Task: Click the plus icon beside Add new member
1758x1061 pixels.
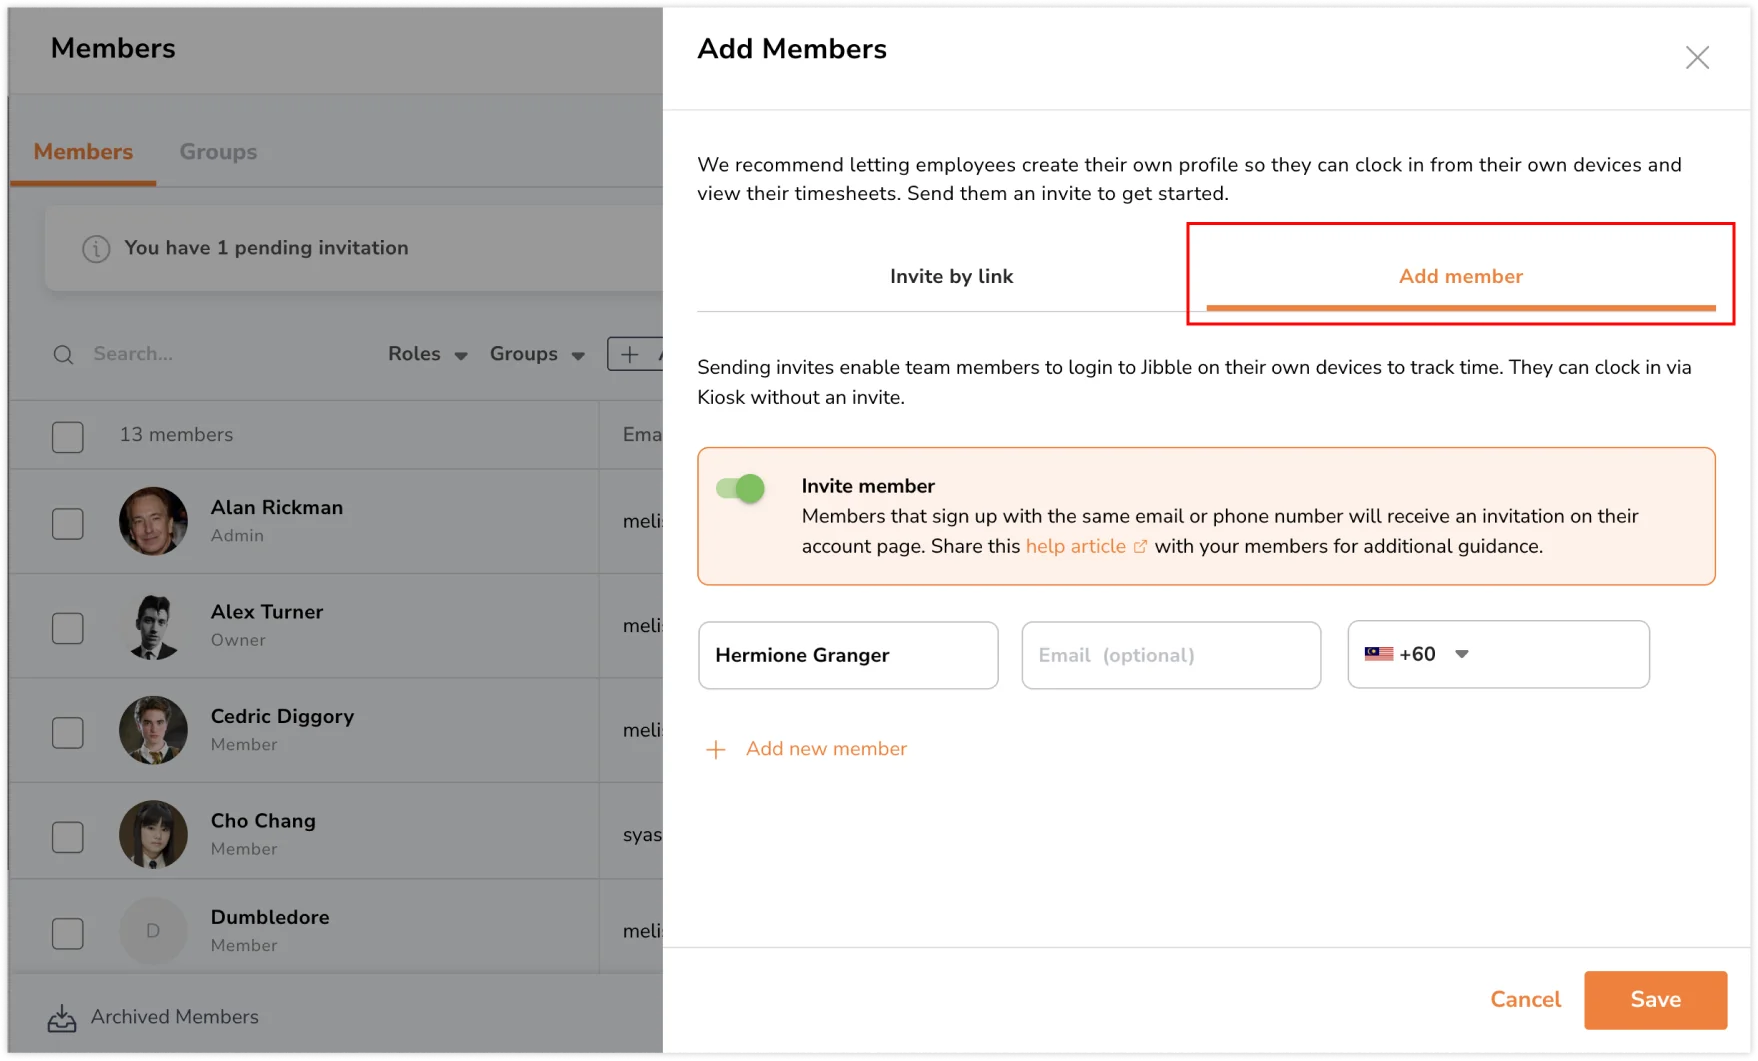Action: (715, 749)
